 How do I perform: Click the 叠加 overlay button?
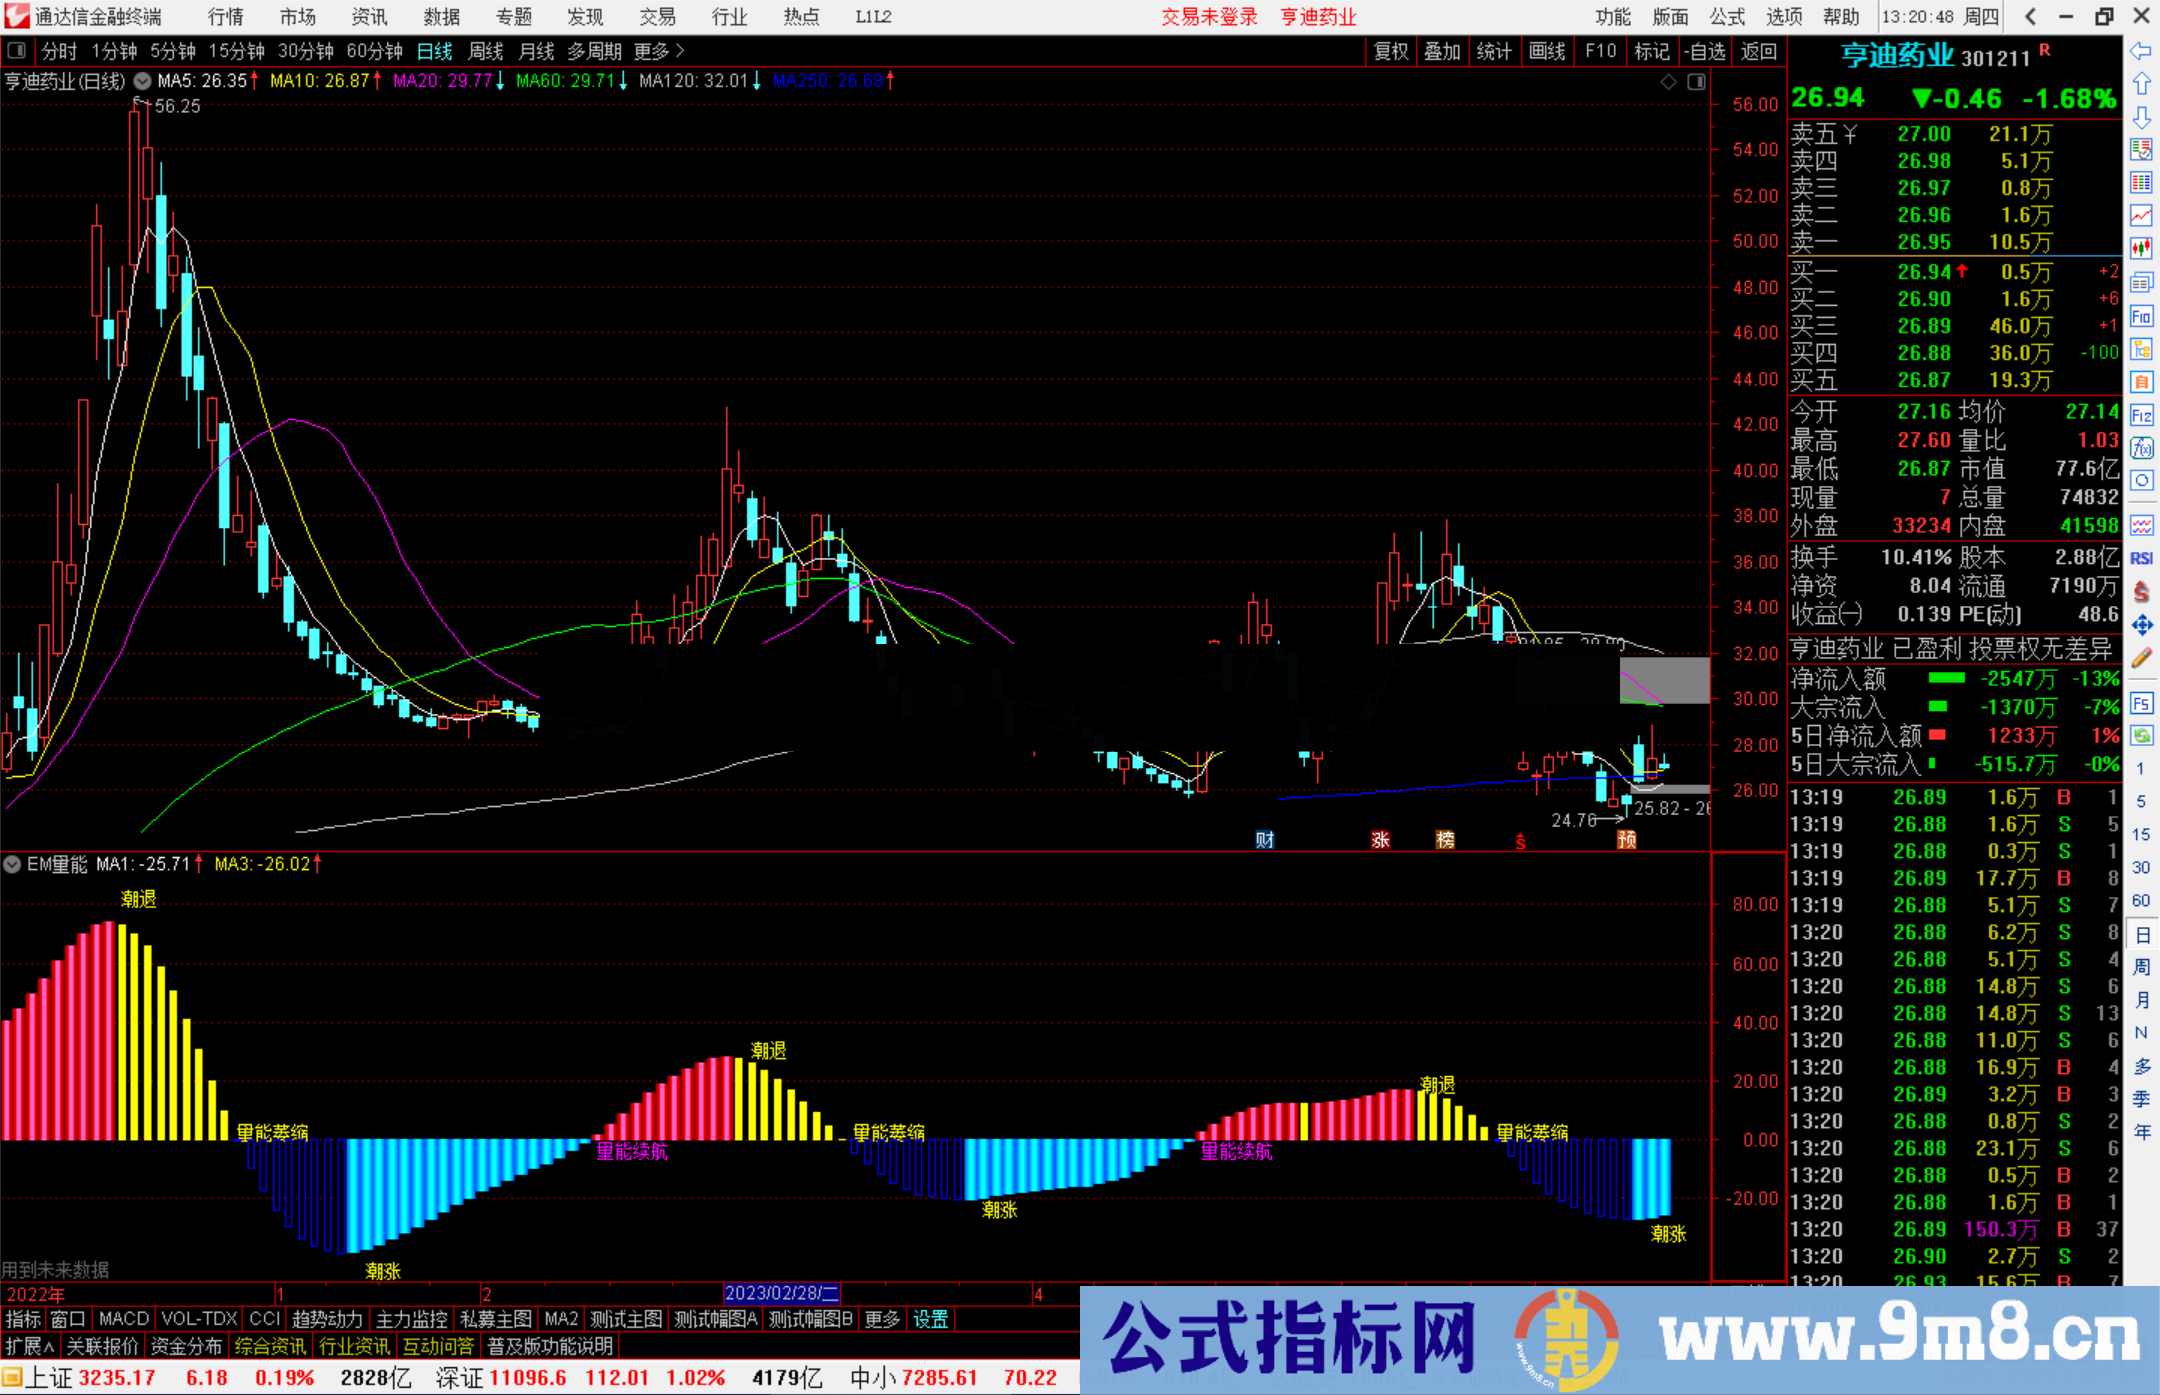[1442, 51]
